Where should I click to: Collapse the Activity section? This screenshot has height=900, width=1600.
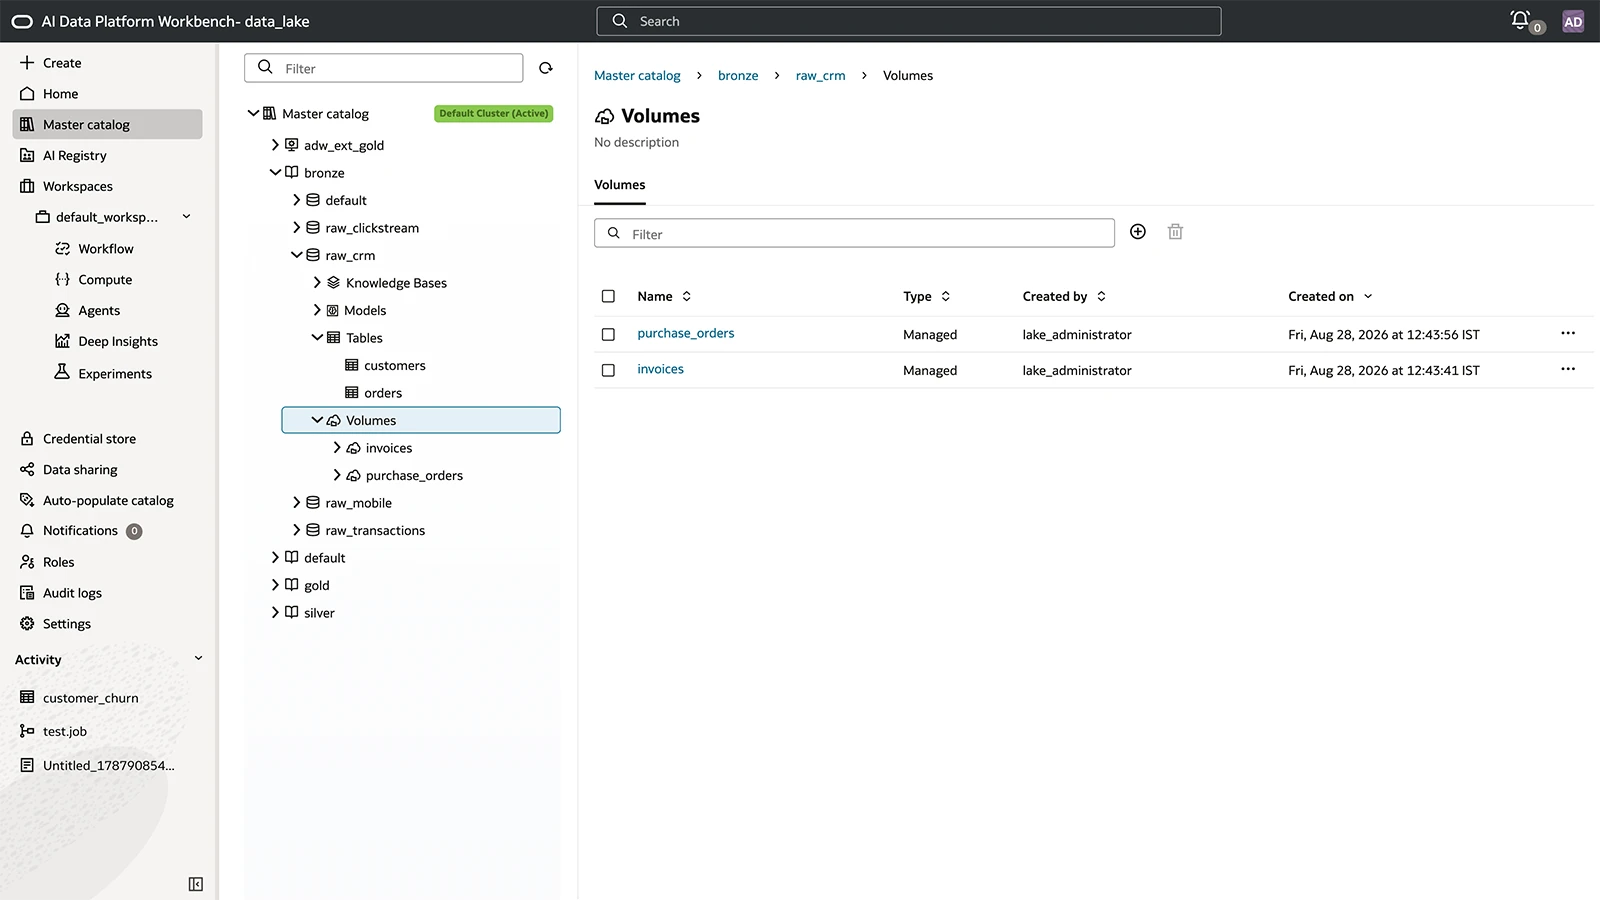pos(198,659)
